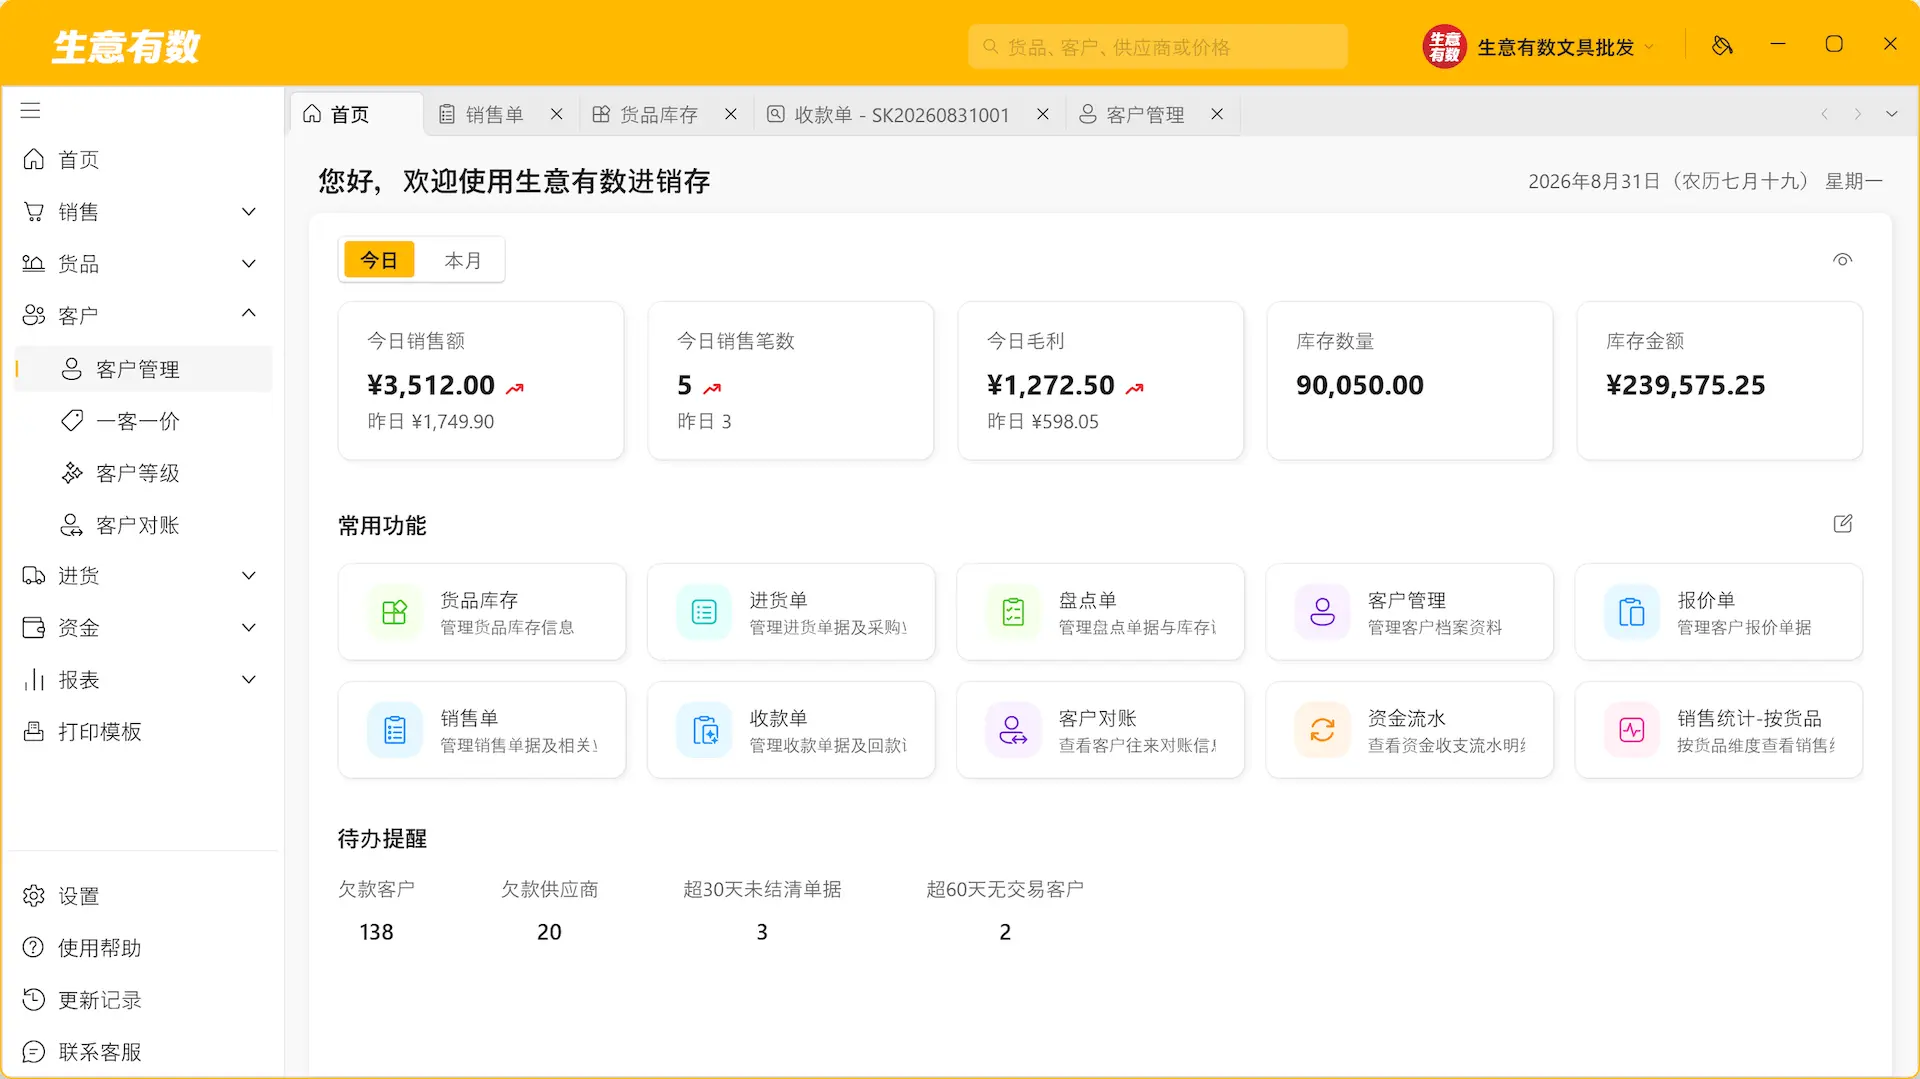The image size is (1920, 1079).
Task: Collapse the 客户 sidebar menu chevron
Action: coord(249,314)
